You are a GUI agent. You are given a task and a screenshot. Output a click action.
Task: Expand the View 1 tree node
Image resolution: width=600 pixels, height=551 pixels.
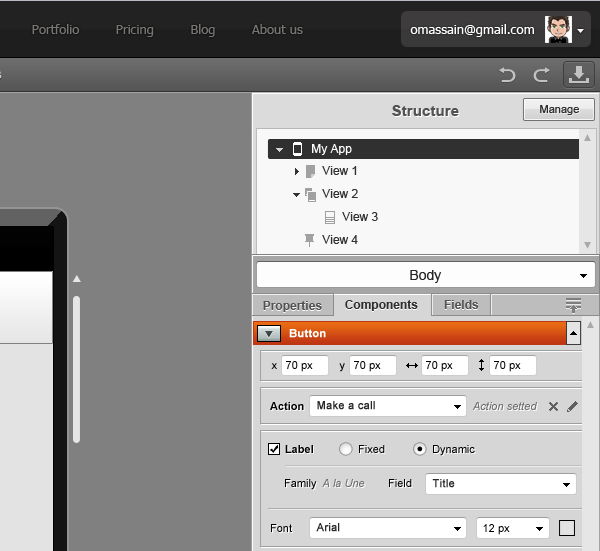coord(297,171)
